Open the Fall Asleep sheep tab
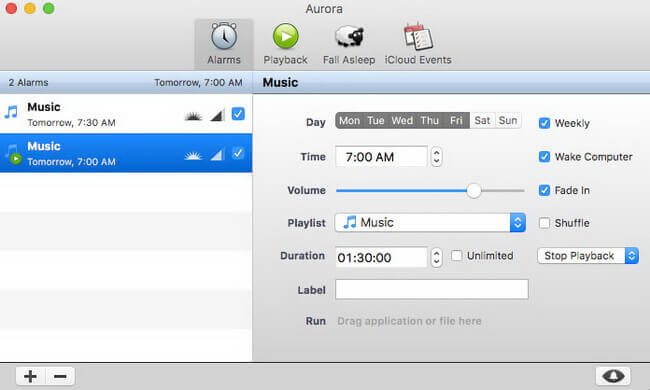 [349, 44]
